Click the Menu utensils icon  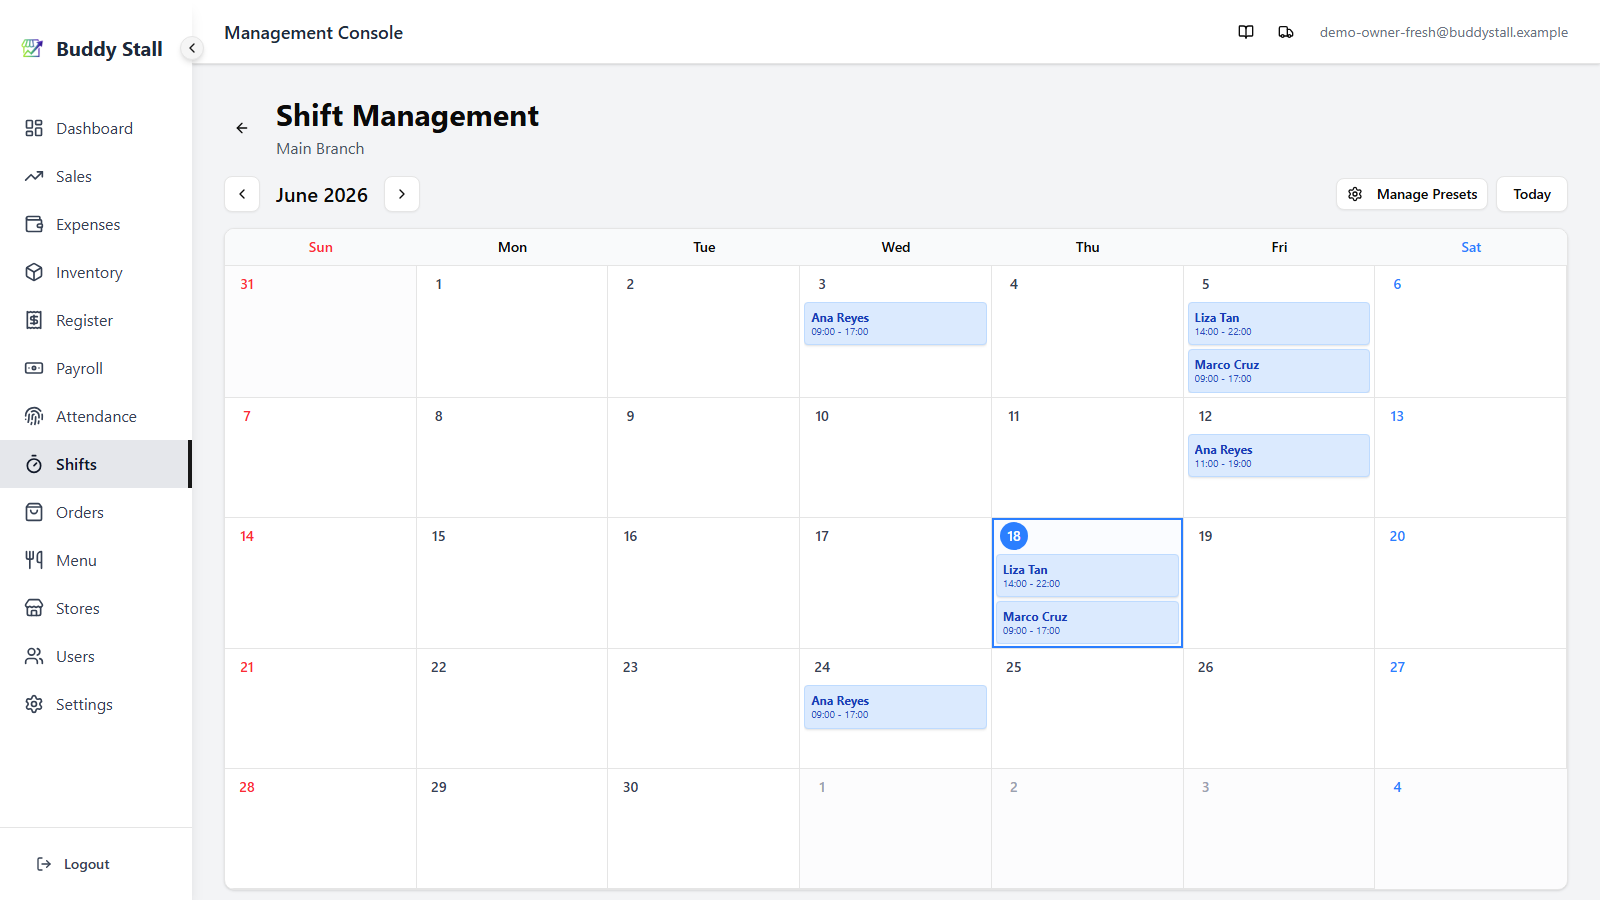(34, 560)
